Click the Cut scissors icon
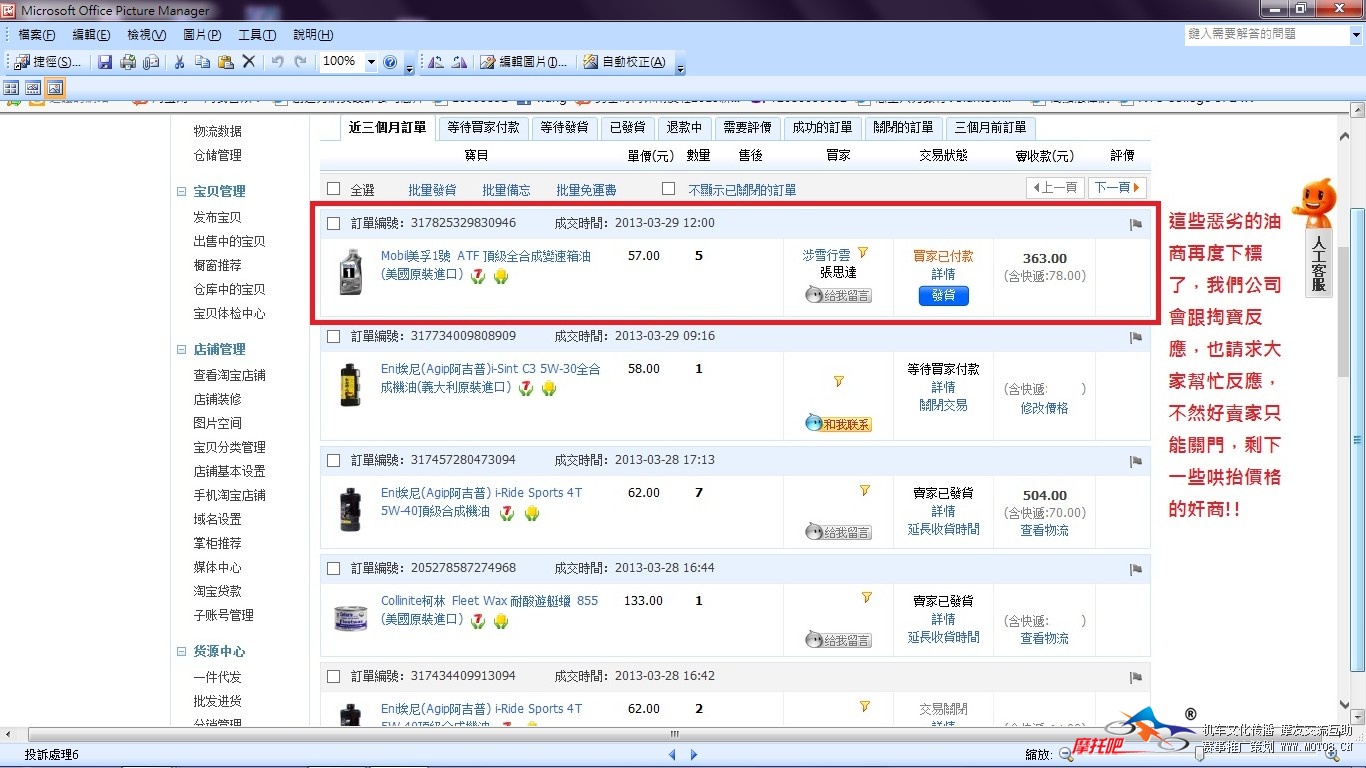The width and height of the screenshot is (1366, 768). (180, 62)
